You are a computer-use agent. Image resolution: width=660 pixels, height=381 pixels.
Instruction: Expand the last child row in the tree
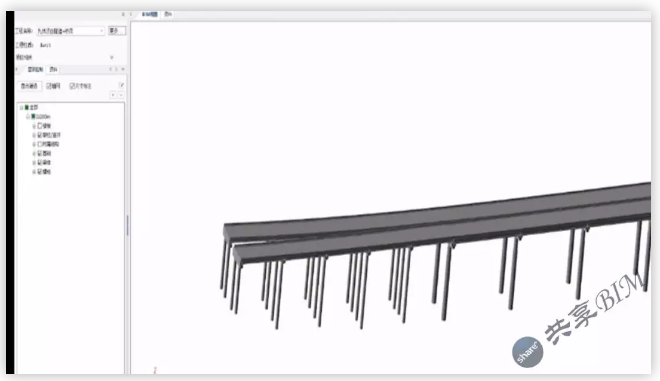pyautogui.click(x=34, y=172)
